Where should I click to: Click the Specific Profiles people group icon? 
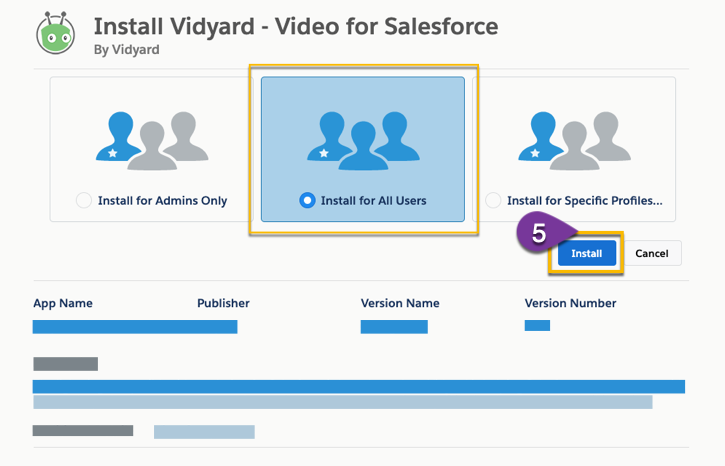click(x=574, y=141)
